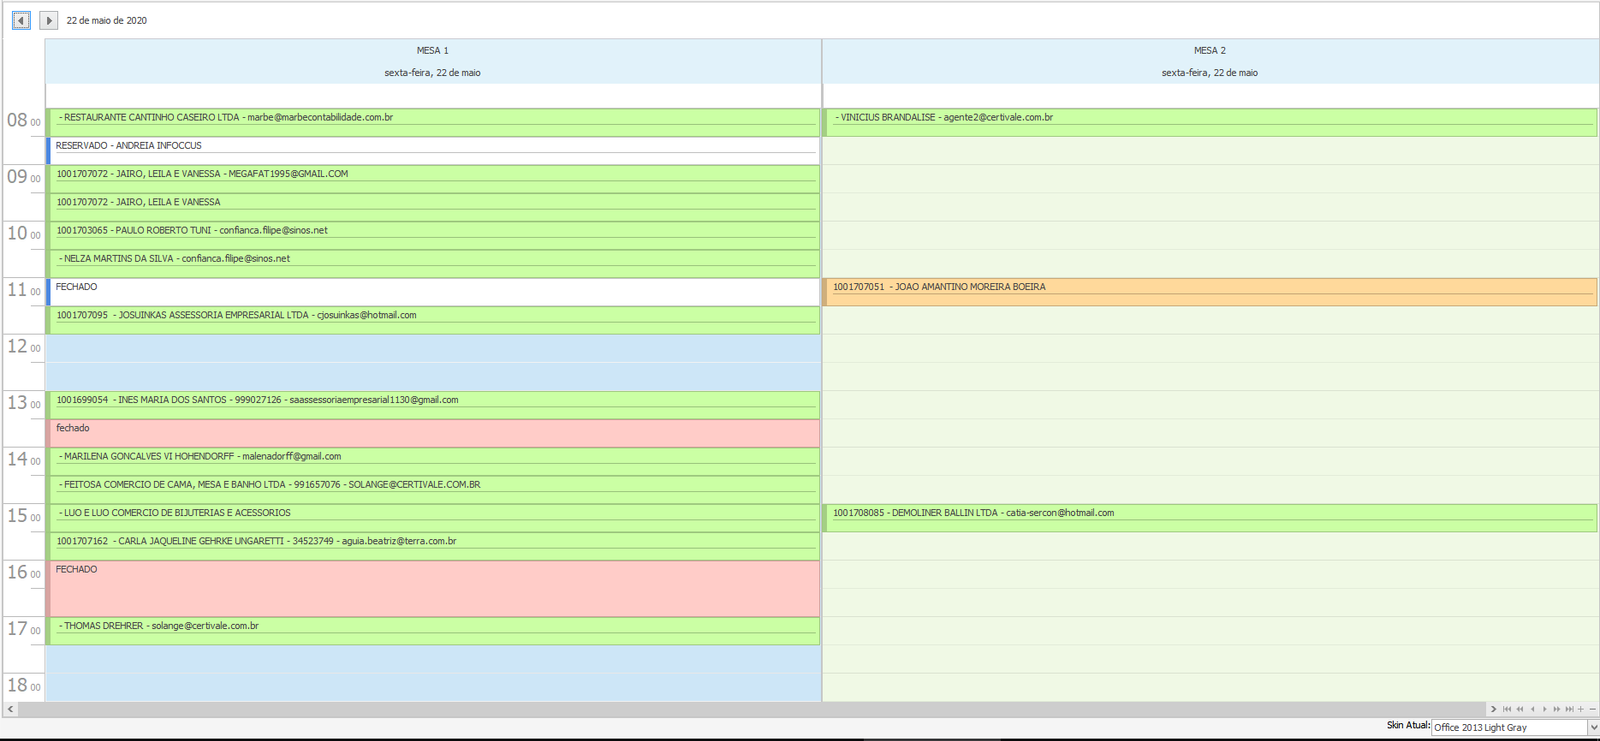
Task: Click the Office 2013 Light Gray combo box
Action: coord(1508,727)
